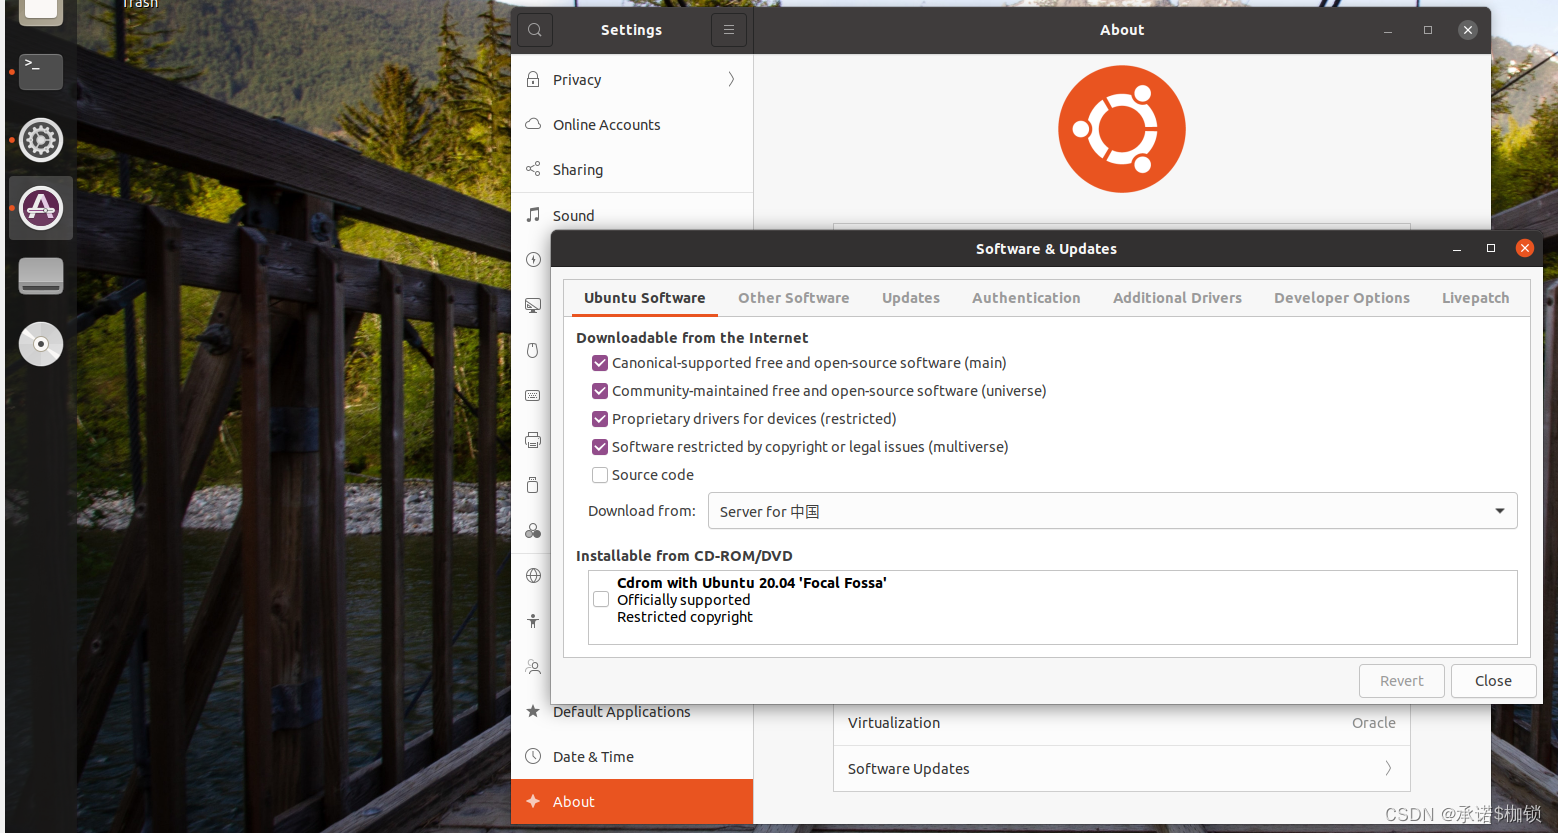Launch the Terminal from the dock

[x=40, y=72]
